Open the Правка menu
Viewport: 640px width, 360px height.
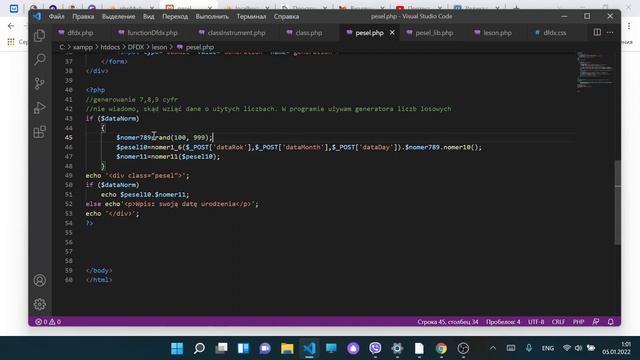pyautogui.click(x=83, y=16)
